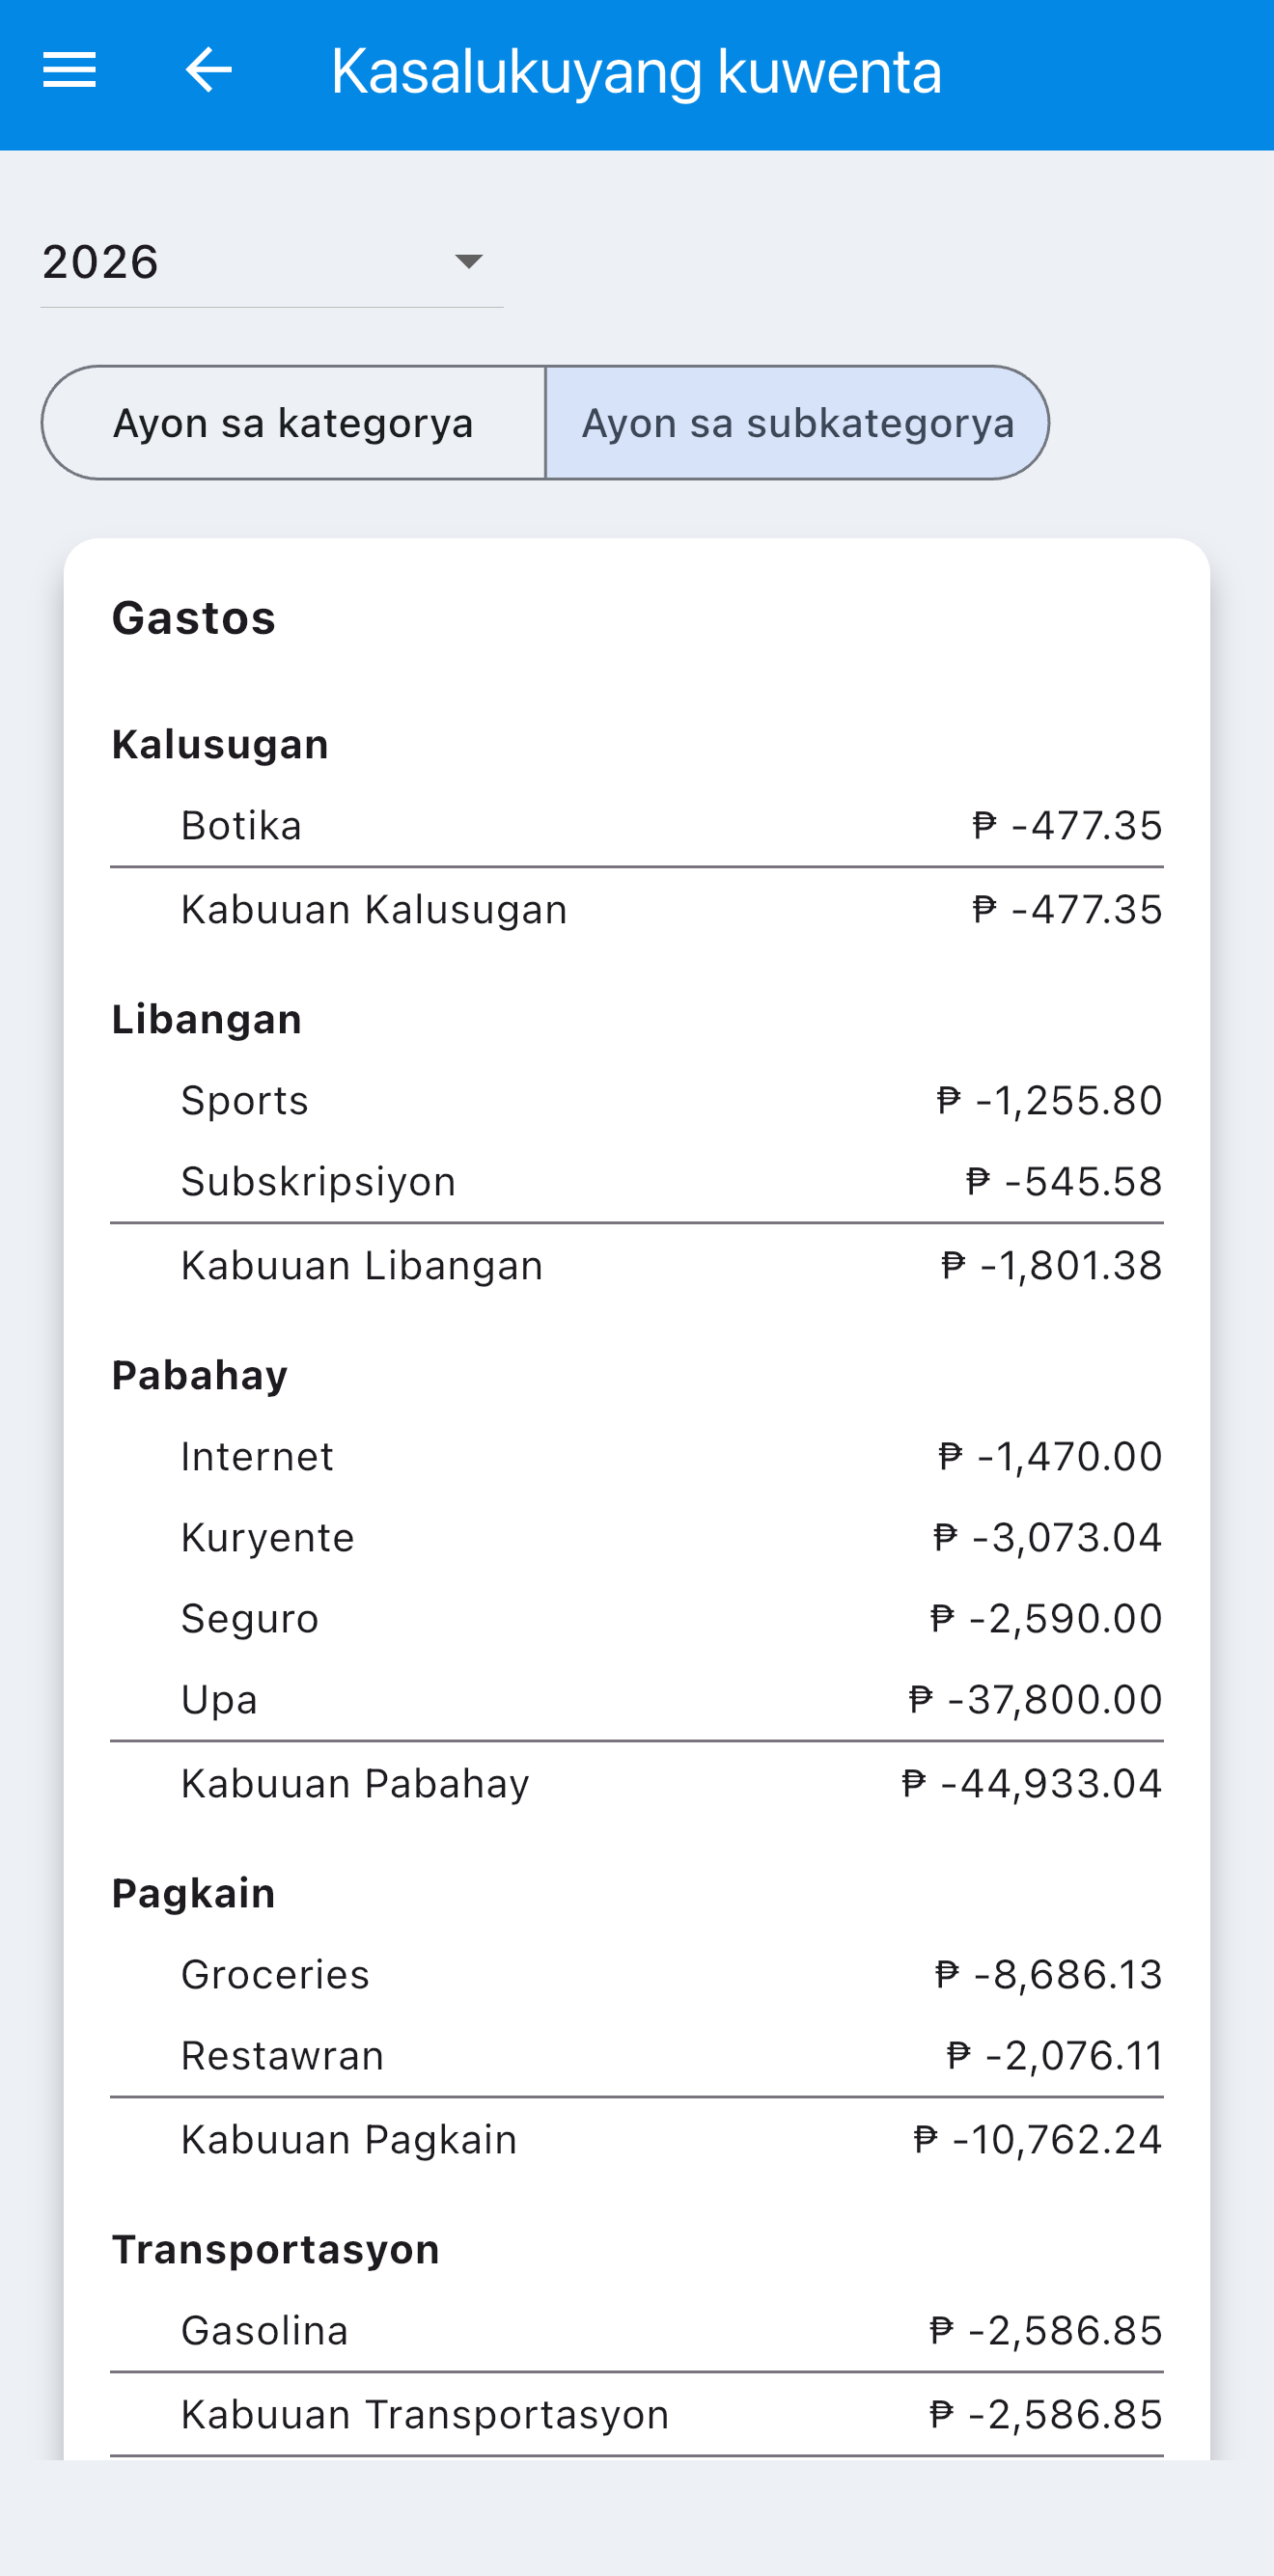This screenshot has width=1274, height=2576.
Task: Open the hamburger navigation menu
Action: click(x=69, y=70)
